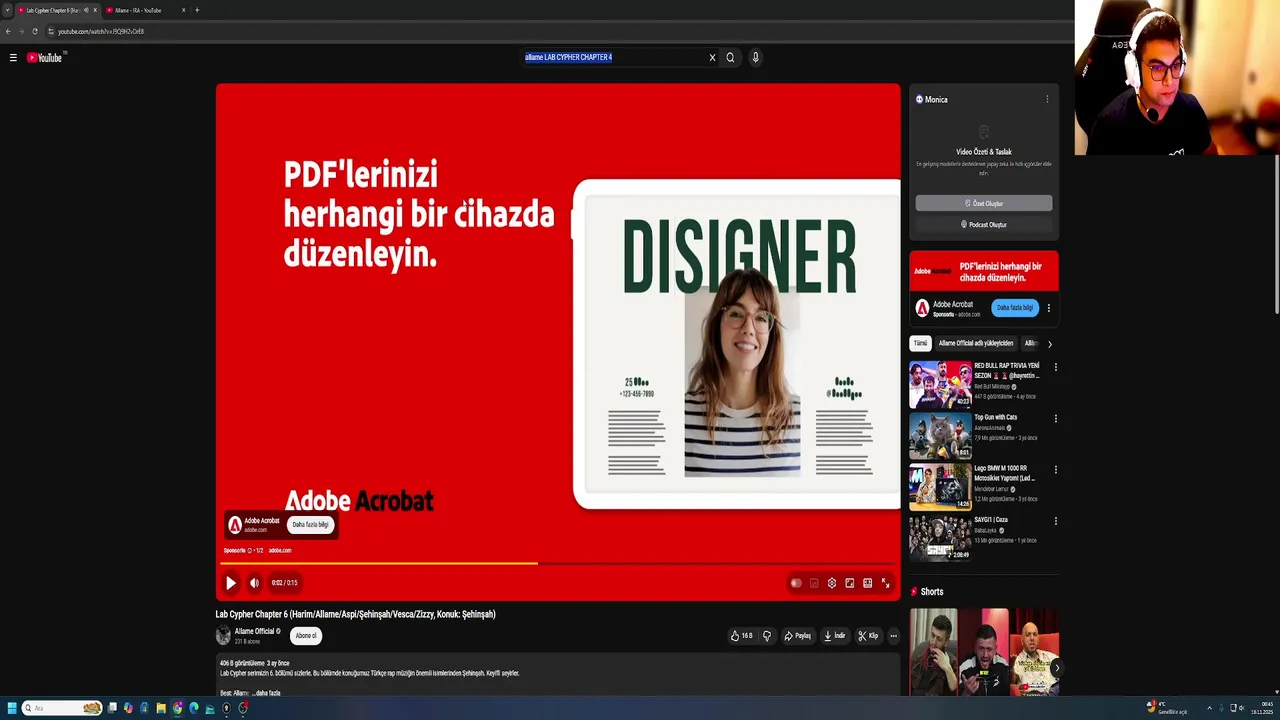Image resolution: width=1280 pixels, height=720 pixels.
Task: Clear the search box text
Action: click(712, 58)
